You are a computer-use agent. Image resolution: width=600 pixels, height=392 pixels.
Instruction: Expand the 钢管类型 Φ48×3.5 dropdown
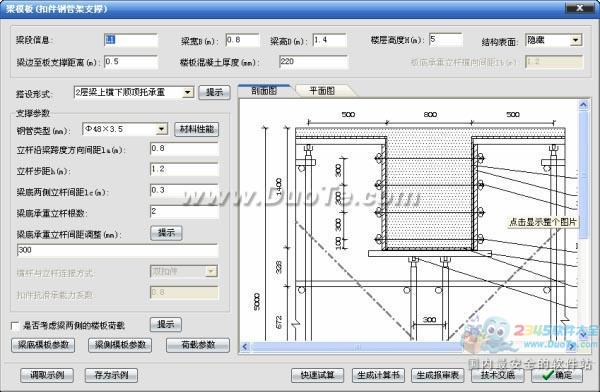click(x=161, y=129)
